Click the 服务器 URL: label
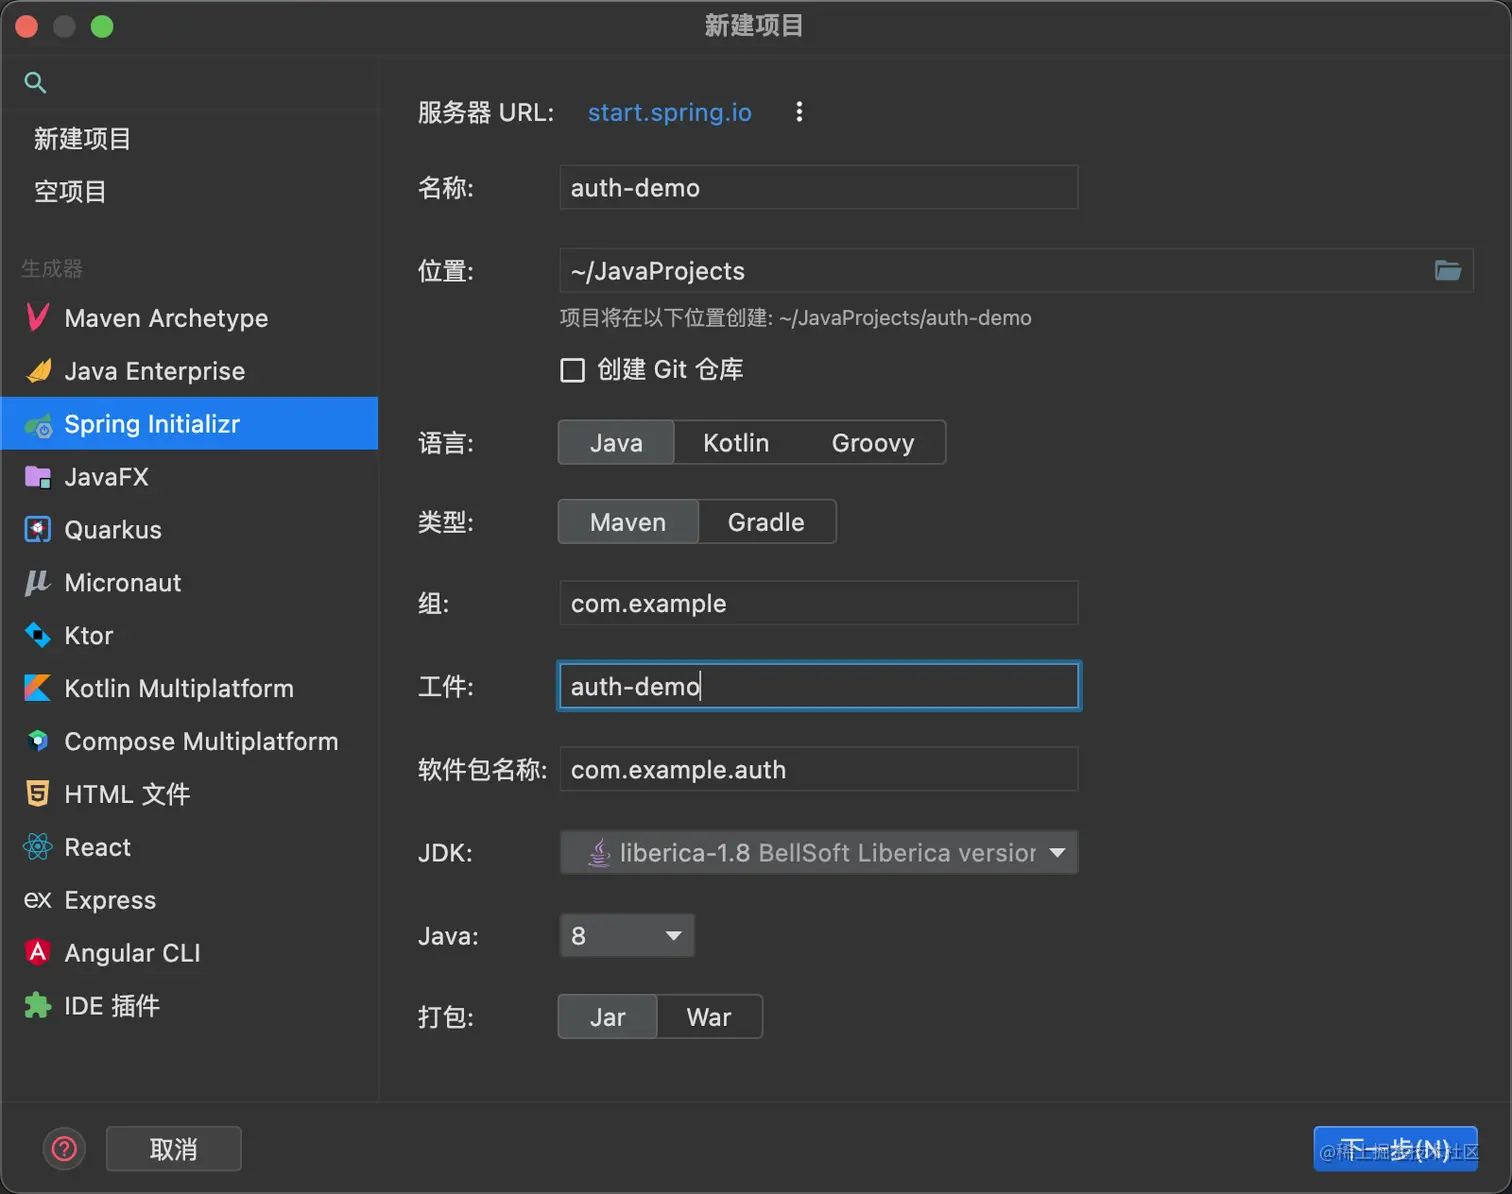 486,112
